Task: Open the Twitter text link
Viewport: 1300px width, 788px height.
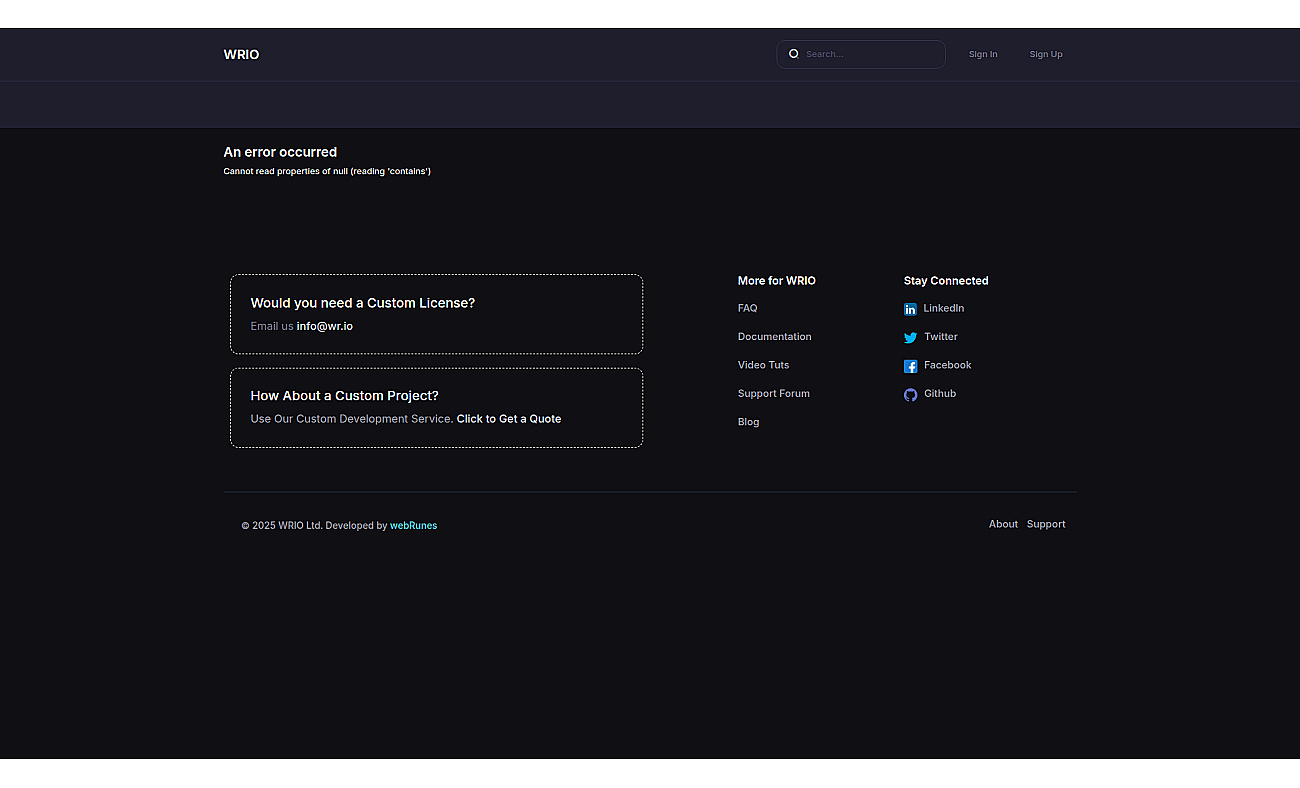Action: 941,337
